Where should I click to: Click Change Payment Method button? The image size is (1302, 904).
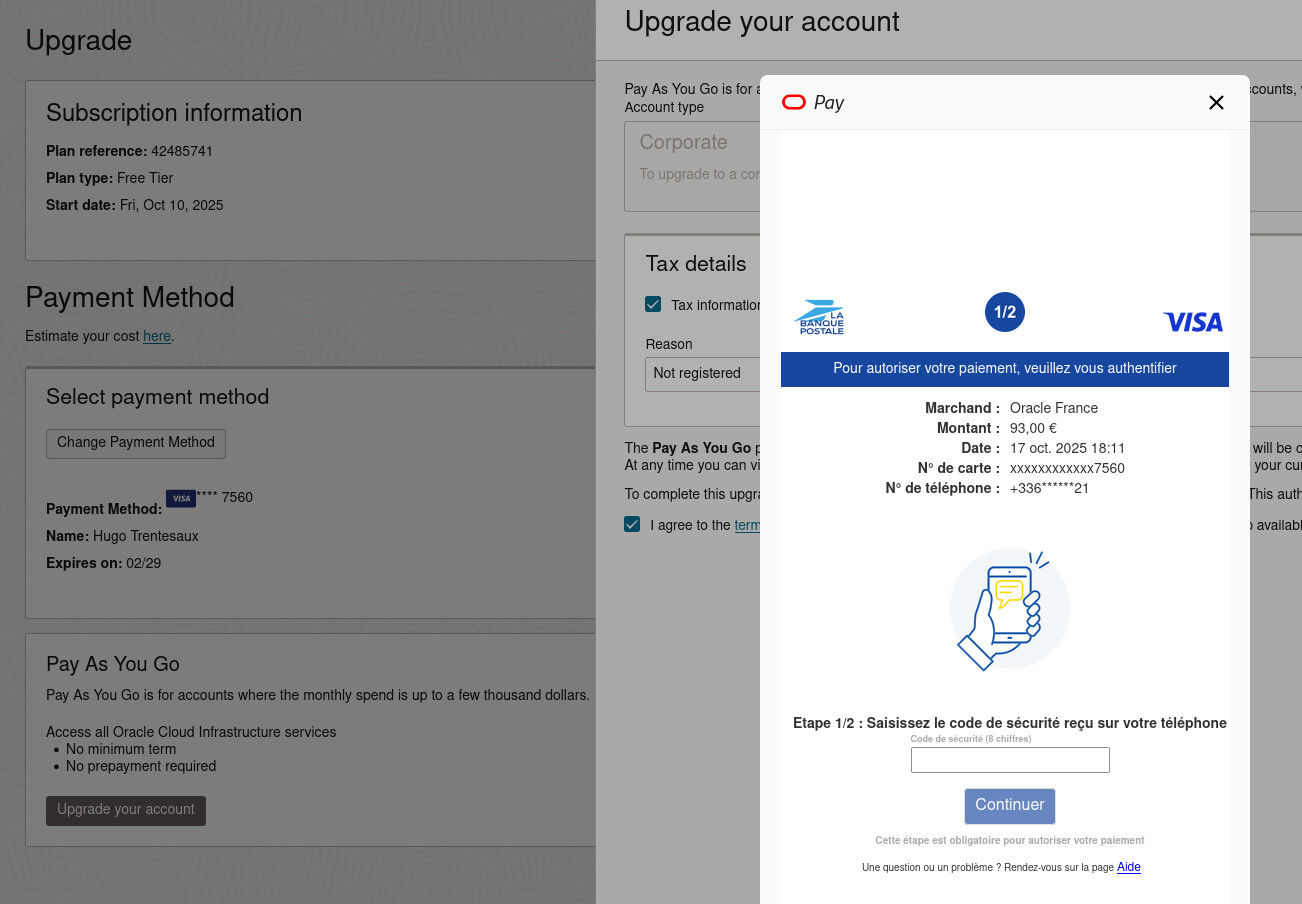click(136, 443)
